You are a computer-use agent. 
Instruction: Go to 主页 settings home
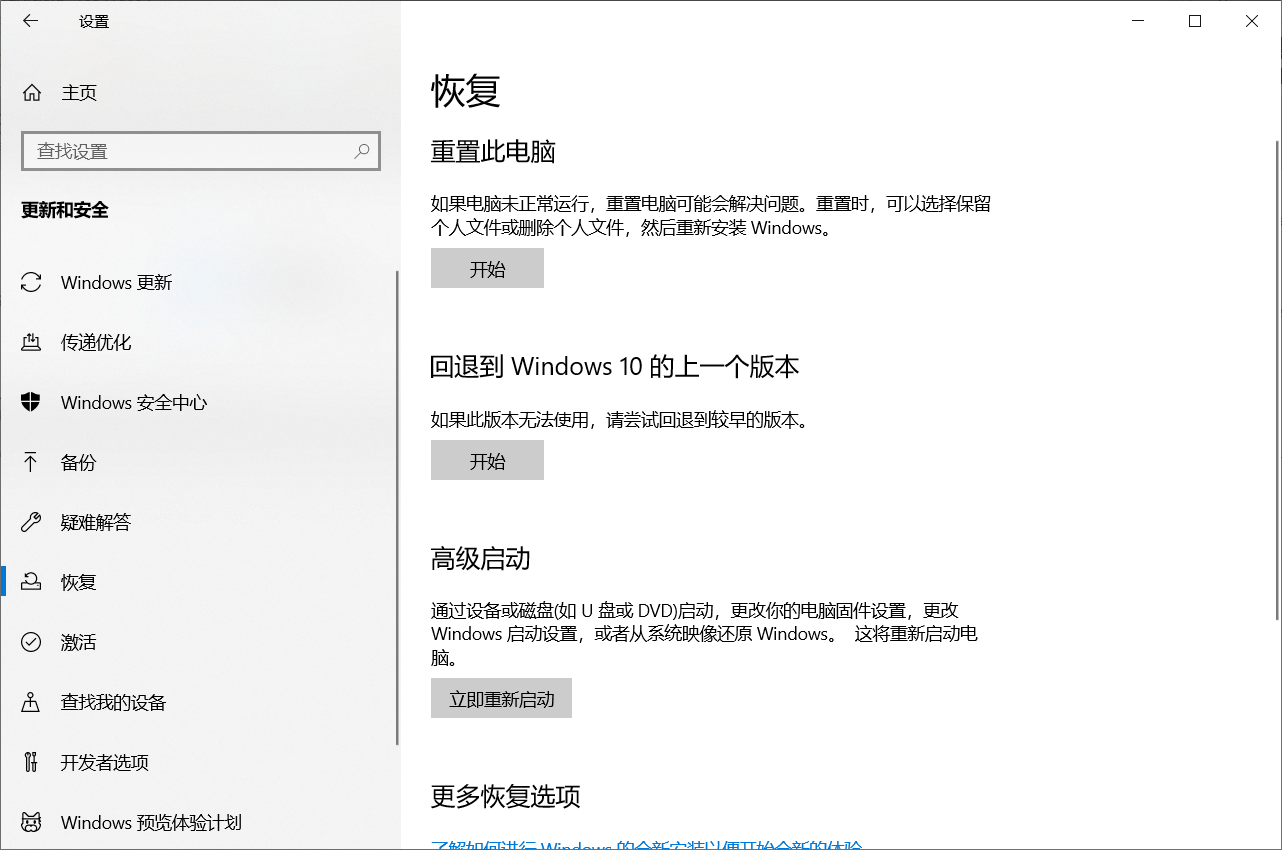pyautogui.click(x=198, y=93)
